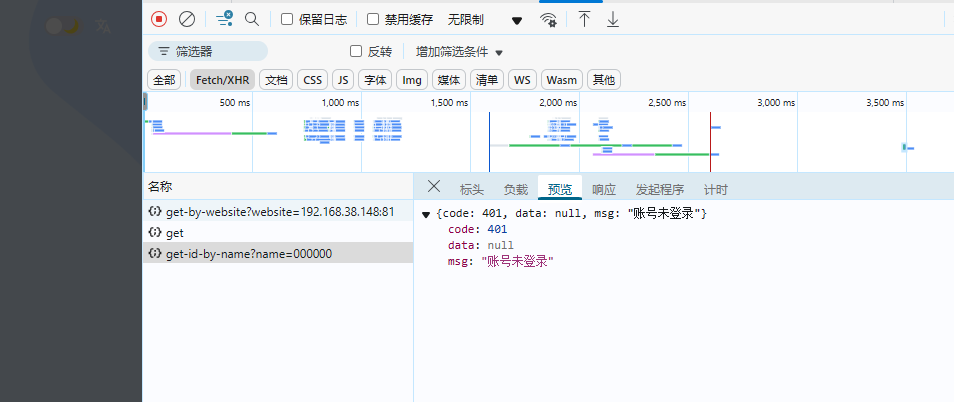Enable the 保留日志 checkbox
The image size is (954, 402).
point(287,19)
